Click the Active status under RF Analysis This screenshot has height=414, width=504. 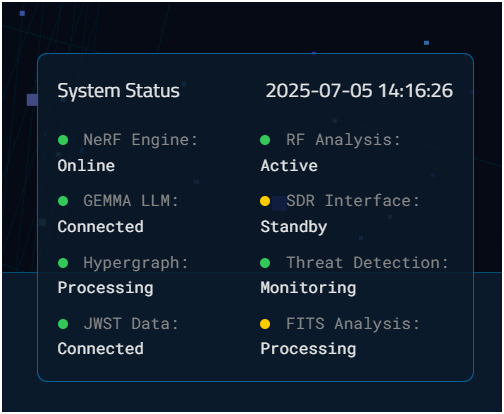[x=289, y=166]
